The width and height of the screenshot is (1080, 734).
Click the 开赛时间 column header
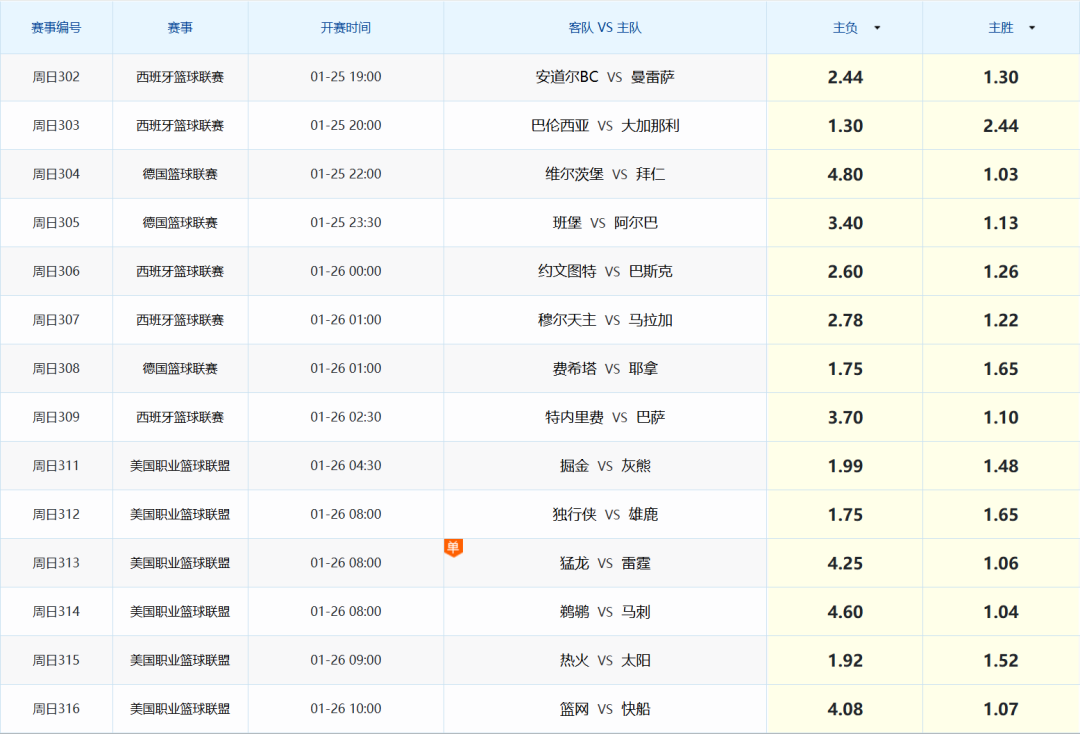tap(346, 28)
